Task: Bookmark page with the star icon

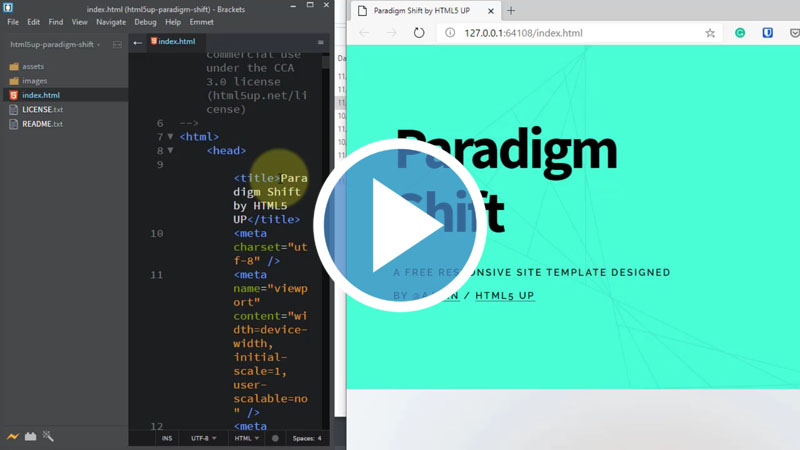Action: (710, 33)
